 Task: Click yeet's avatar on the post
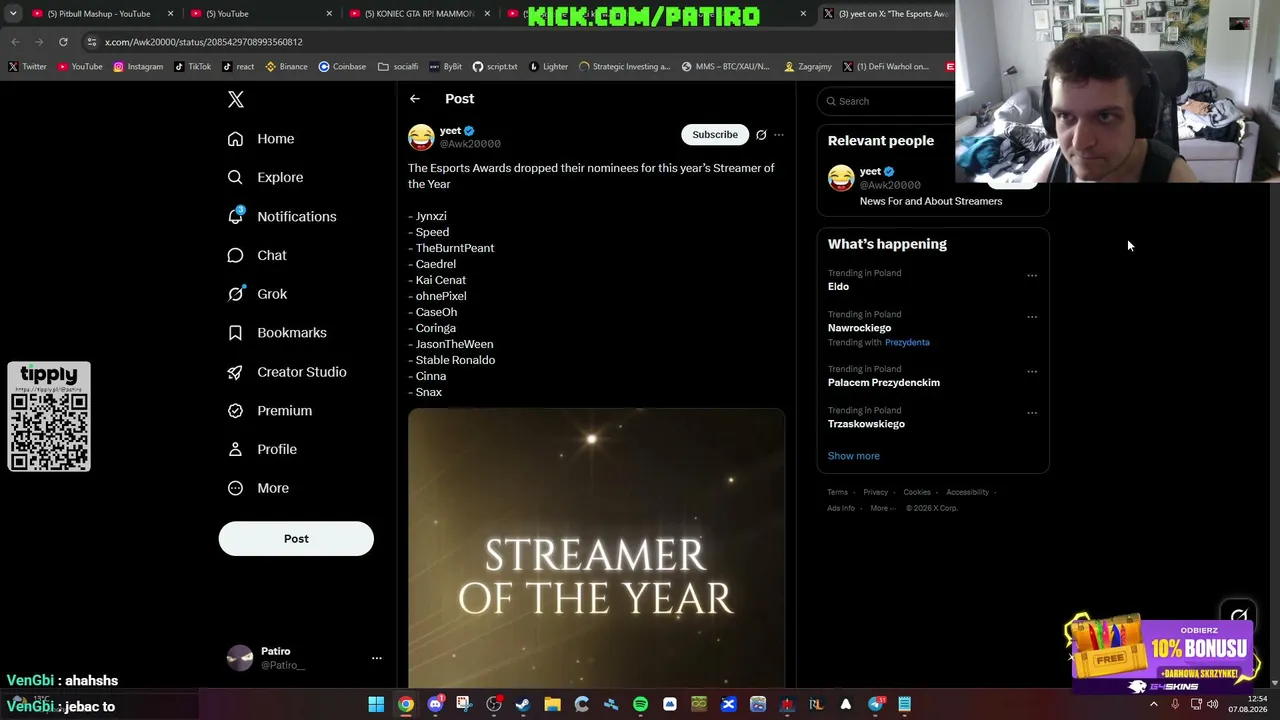[x=421, y=137]
